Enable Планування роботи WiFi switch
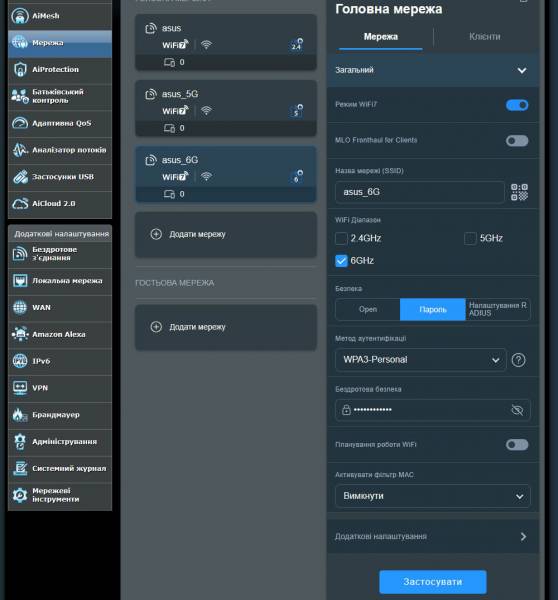This screenshot has height=600, width=558. pos(517,445)
